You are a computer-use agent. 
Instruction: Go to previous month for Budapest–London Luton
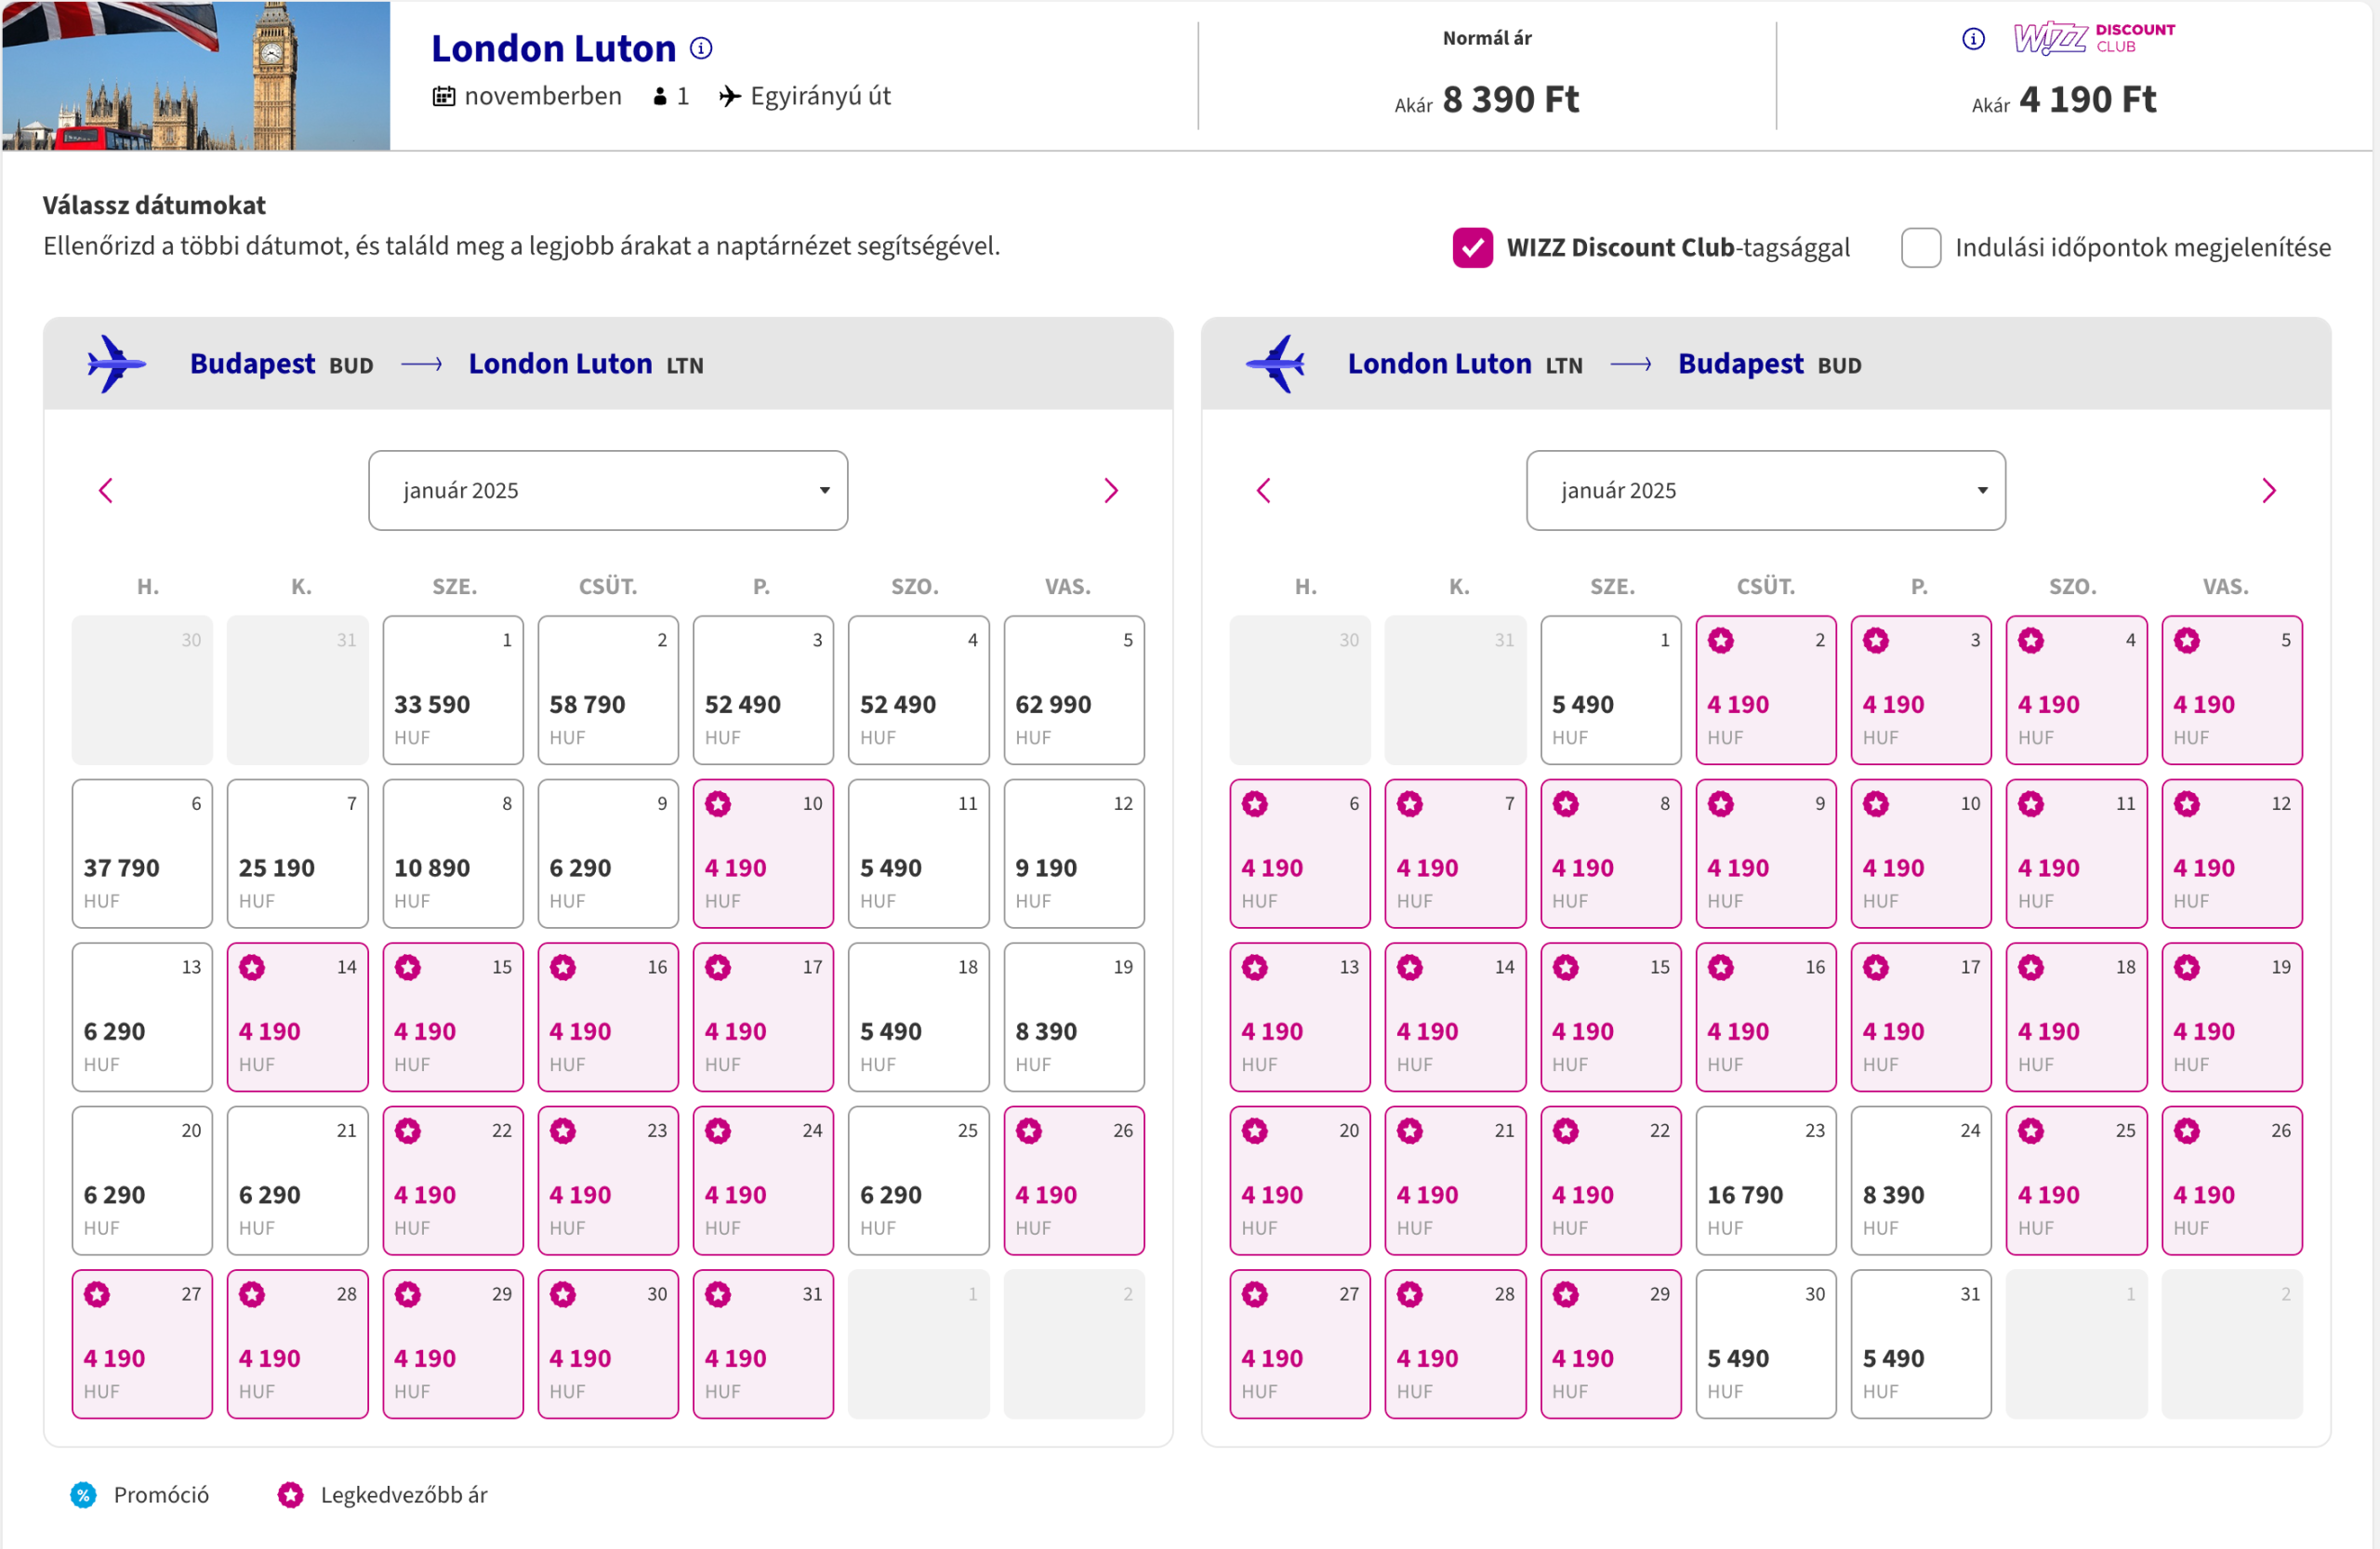106,490
